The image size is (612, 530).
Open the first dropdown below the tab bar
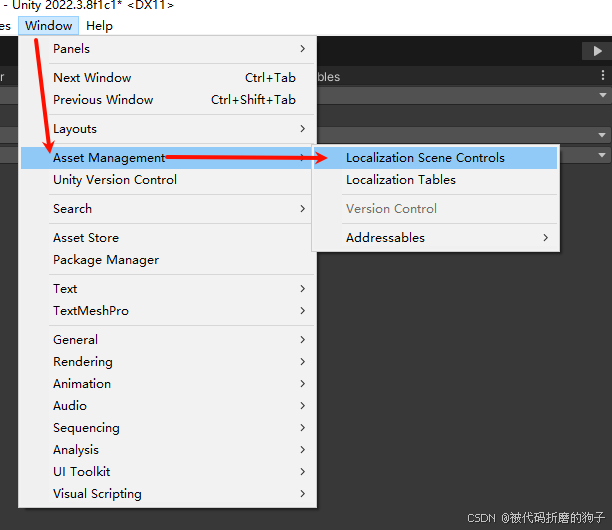pyautogui.click(x=603, y=95)
